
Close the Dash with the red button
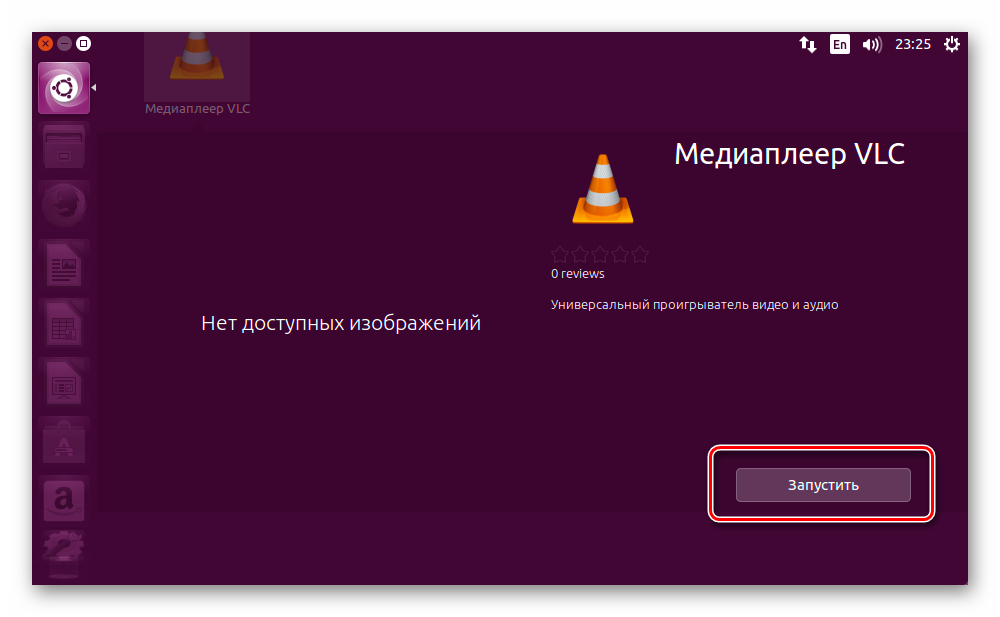click(45, 43)
